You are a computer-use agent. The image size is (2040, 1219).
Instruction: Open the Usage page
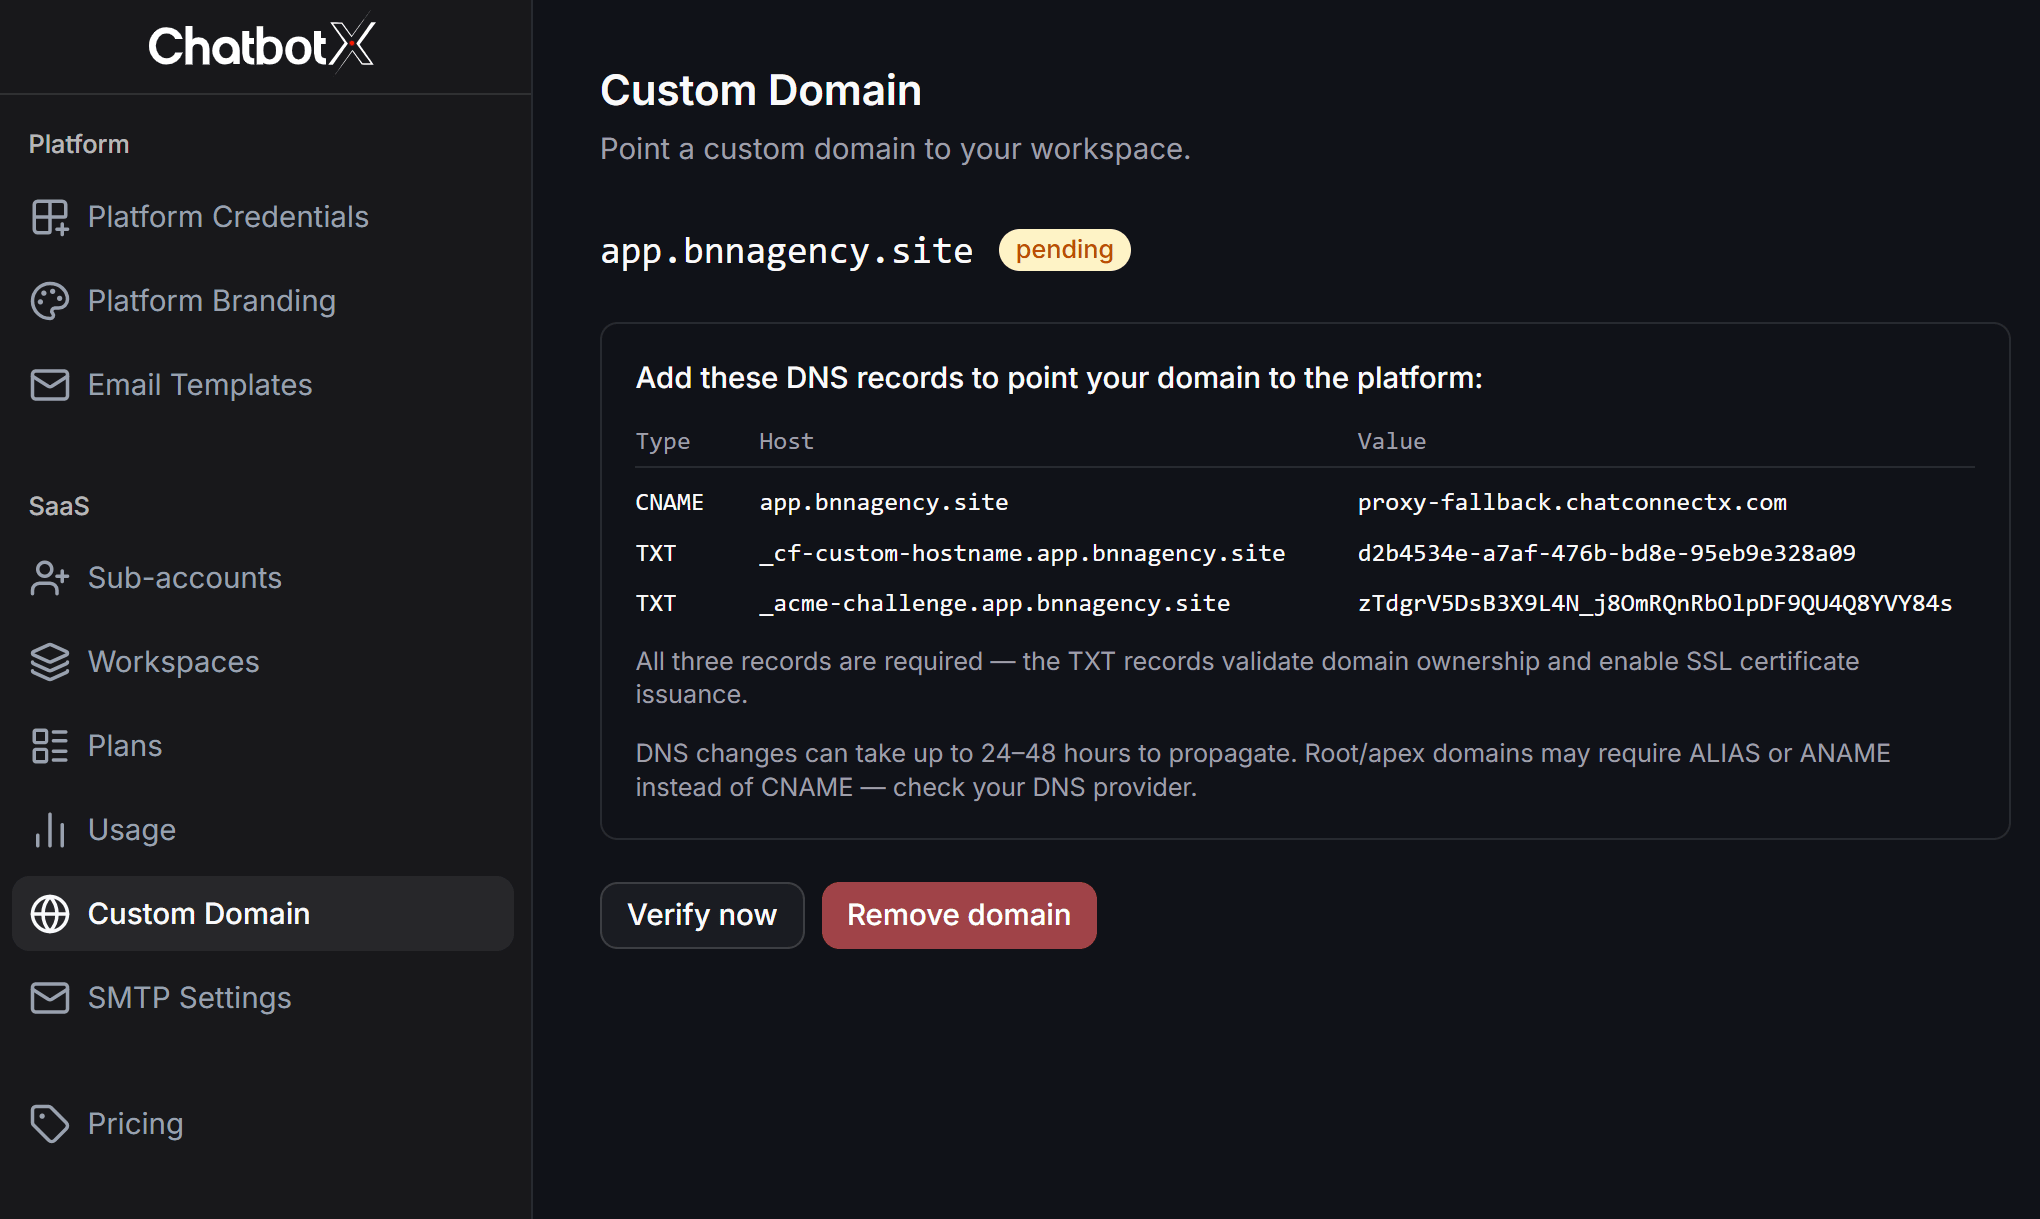coord(263,830)
